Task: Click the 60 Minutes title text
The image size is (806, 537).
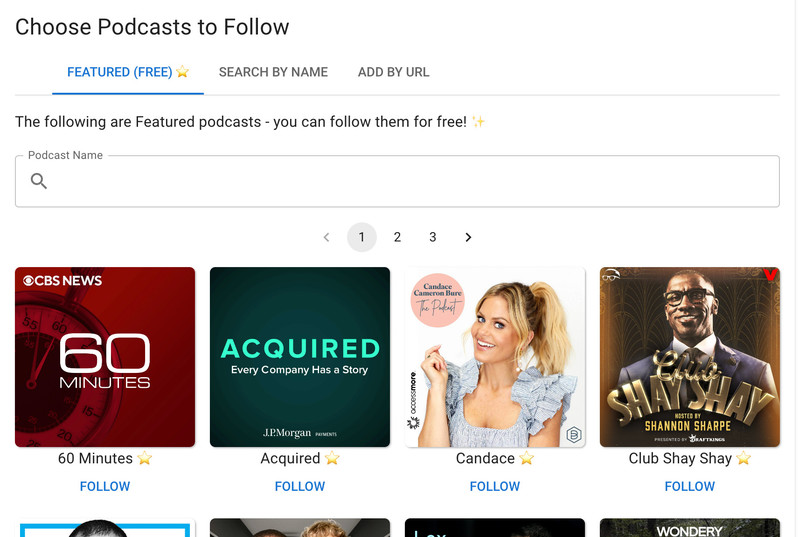Action: (95, 458)
